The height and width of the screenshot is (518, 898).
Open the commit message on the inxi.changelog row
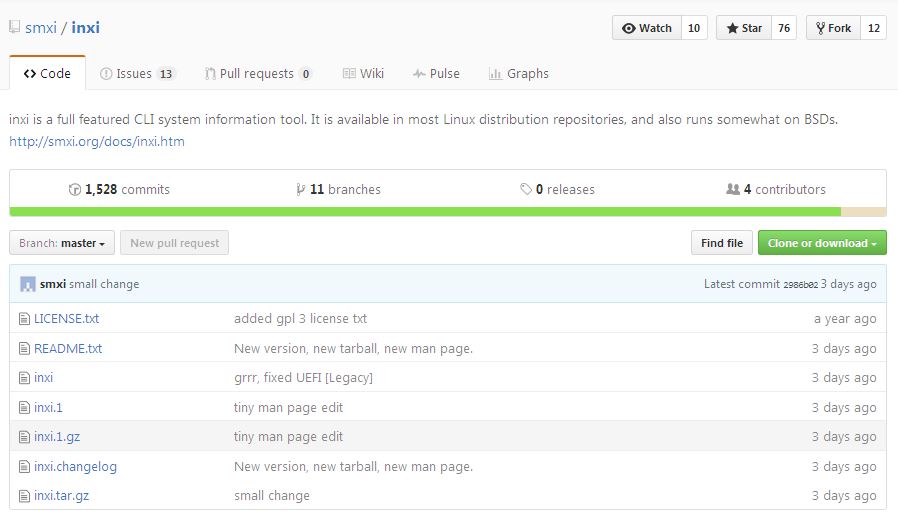coord(353,466)
